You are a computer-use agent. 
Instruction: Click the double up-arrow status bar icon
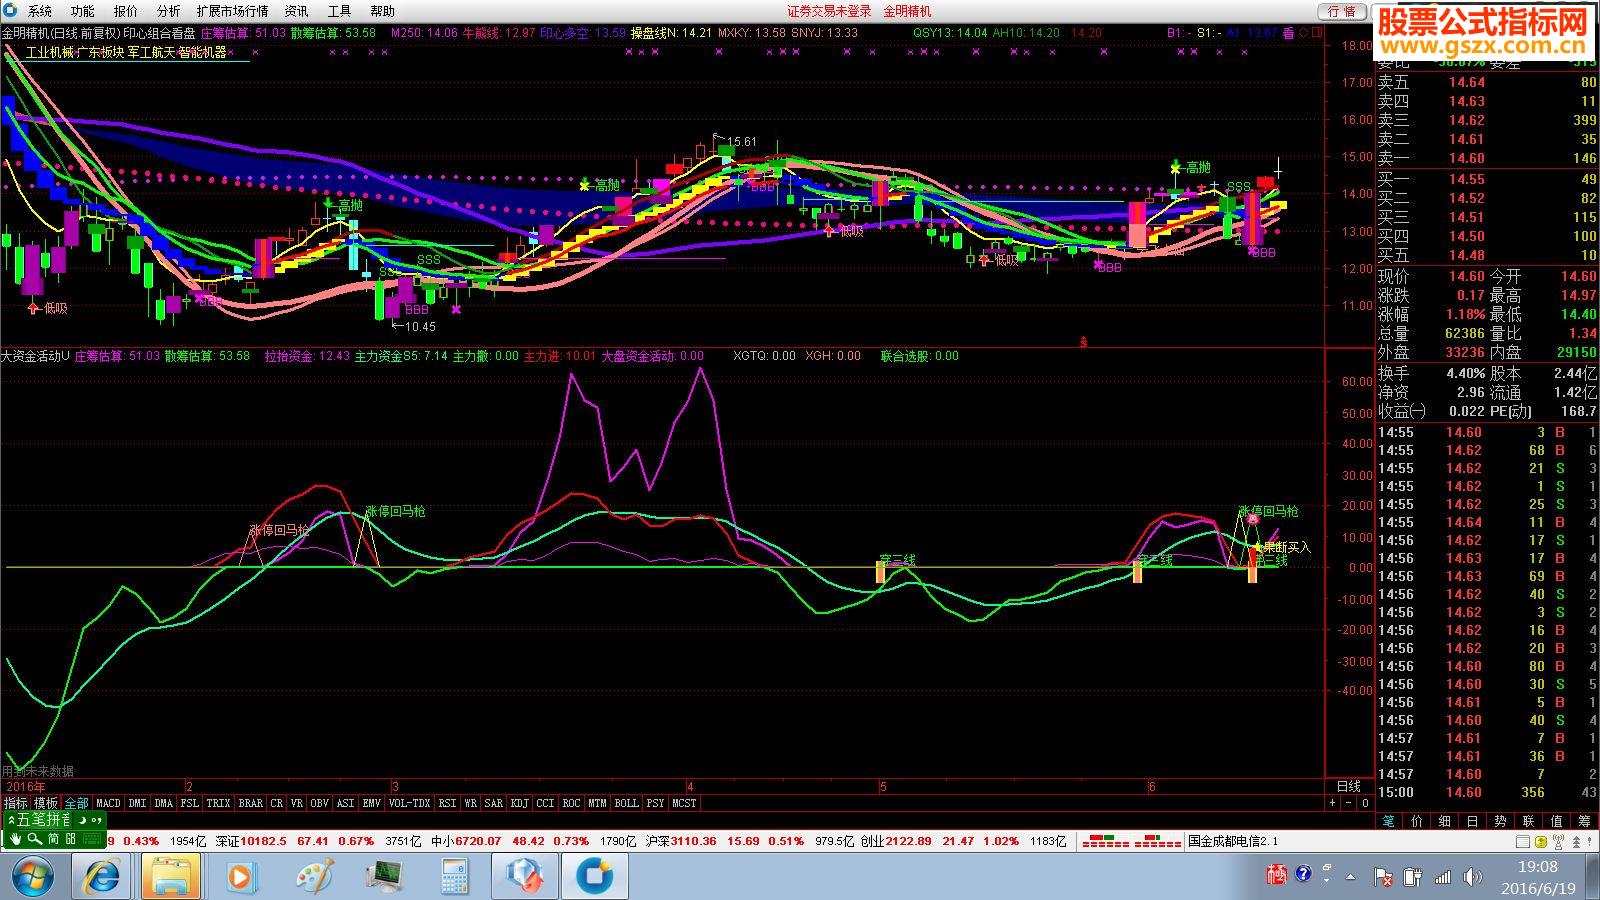(1576, 842)
